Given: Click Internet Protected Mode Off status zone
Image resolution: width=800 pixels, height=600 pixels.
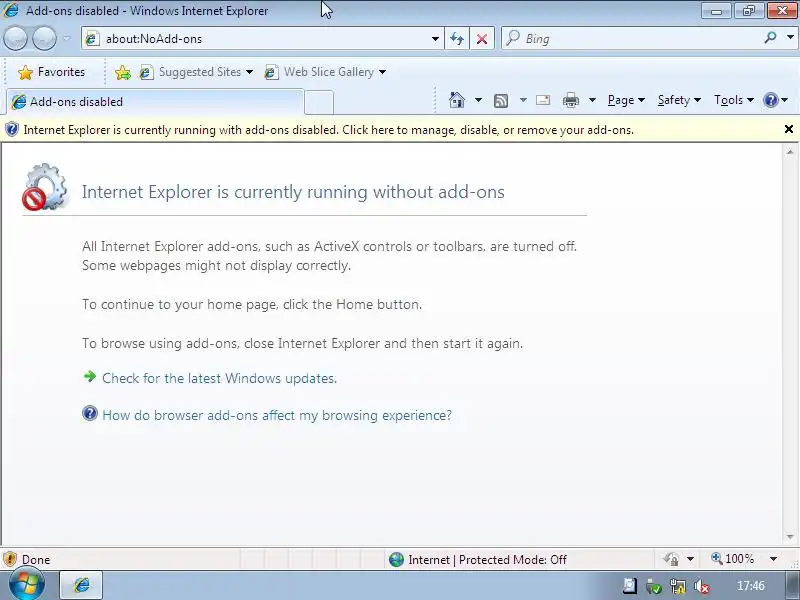Looking at the screenshot, I should click(478, 560).
